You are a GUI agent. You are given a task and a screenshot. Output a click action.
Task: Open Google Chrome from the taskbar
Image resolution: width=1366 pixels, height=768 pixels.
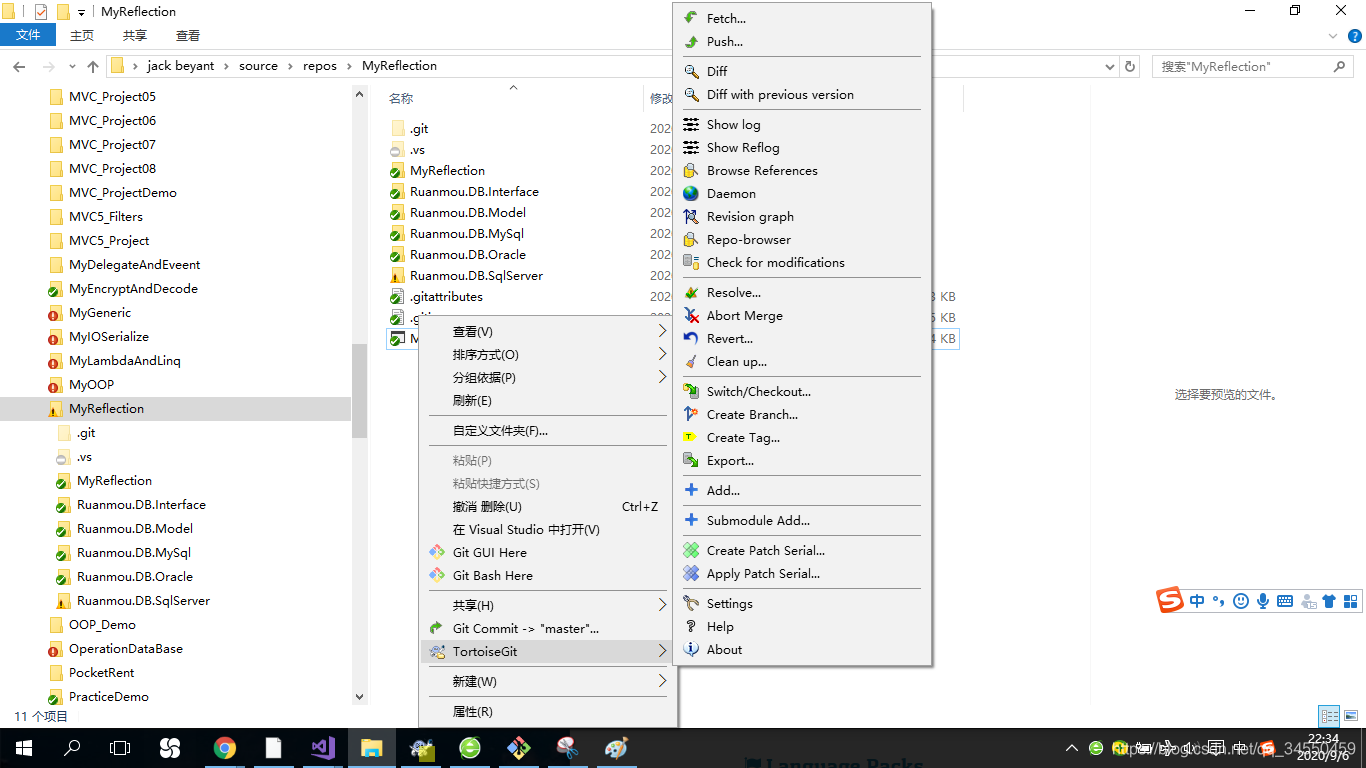coord(225,747)
